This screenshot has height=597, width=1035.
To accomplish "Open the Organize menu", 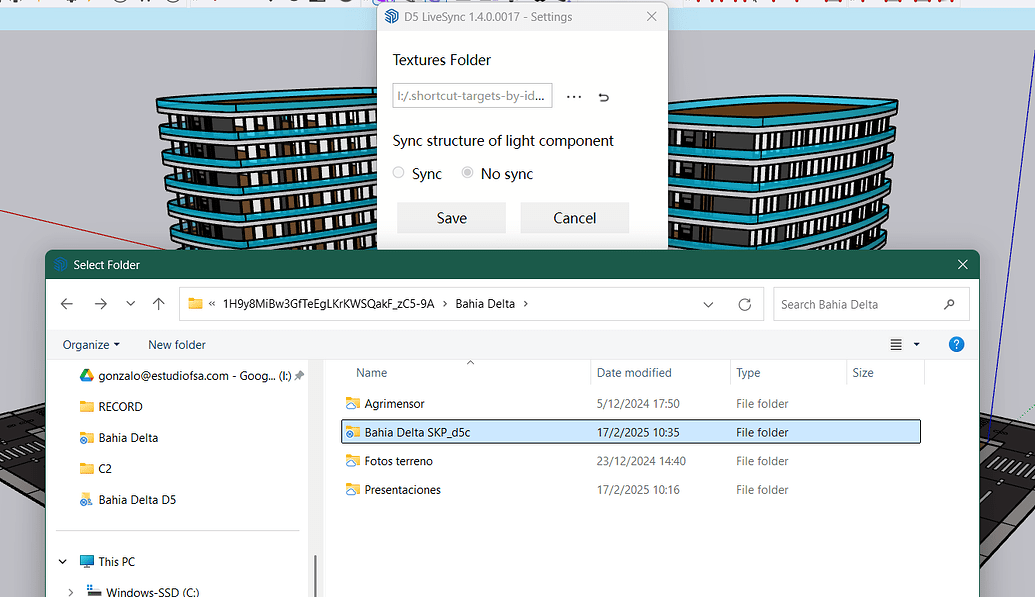I will [91, 345].
